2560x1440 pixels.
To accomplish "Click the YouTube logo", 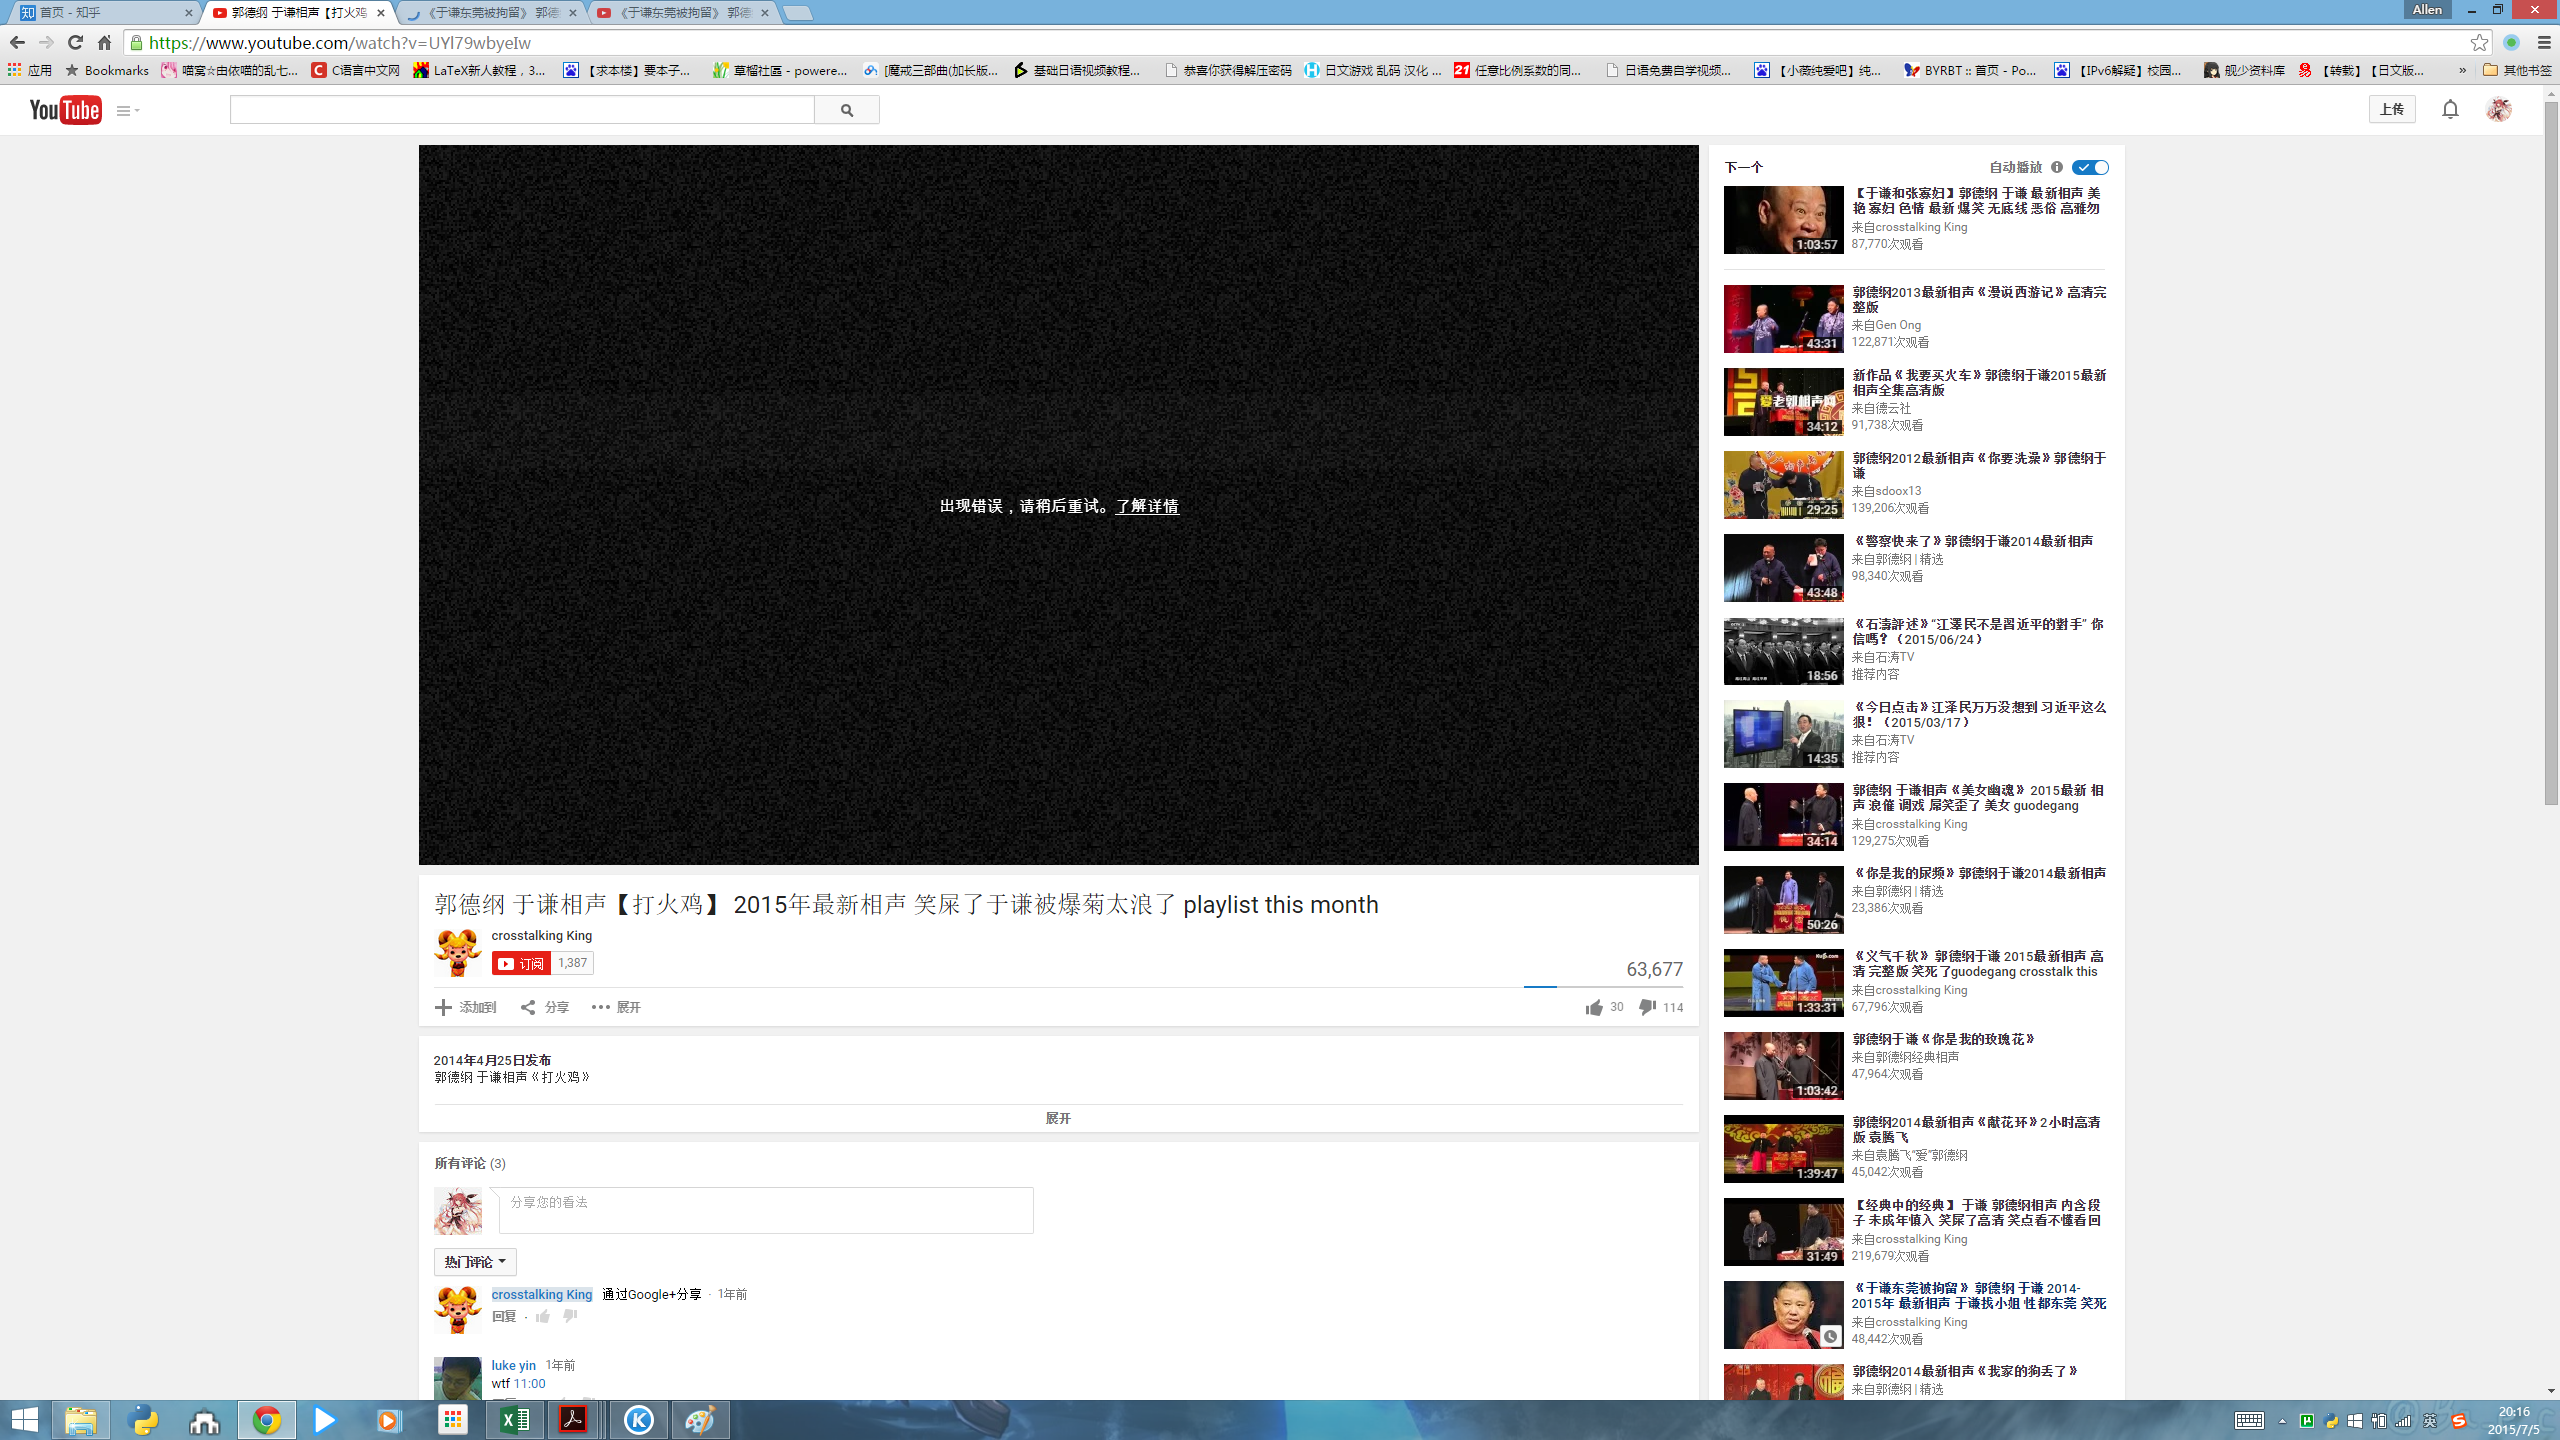I will click(x=65, y=110).
